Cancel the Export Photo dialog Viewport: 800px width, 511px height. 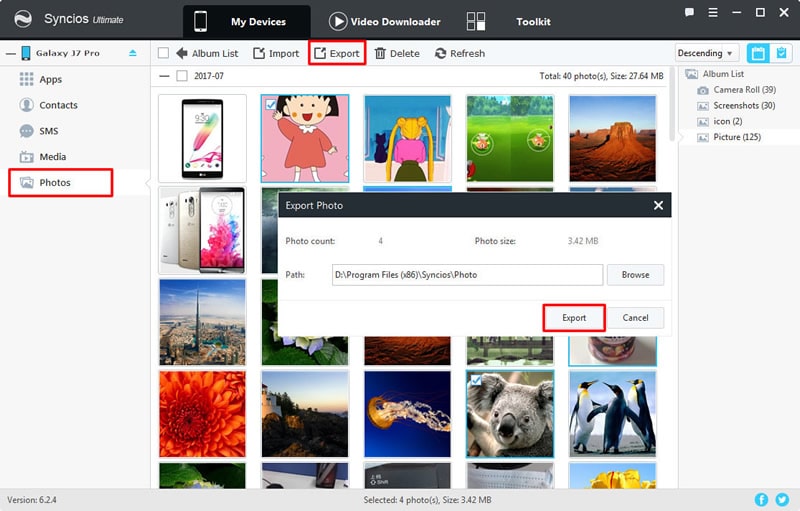pos(635,318)
